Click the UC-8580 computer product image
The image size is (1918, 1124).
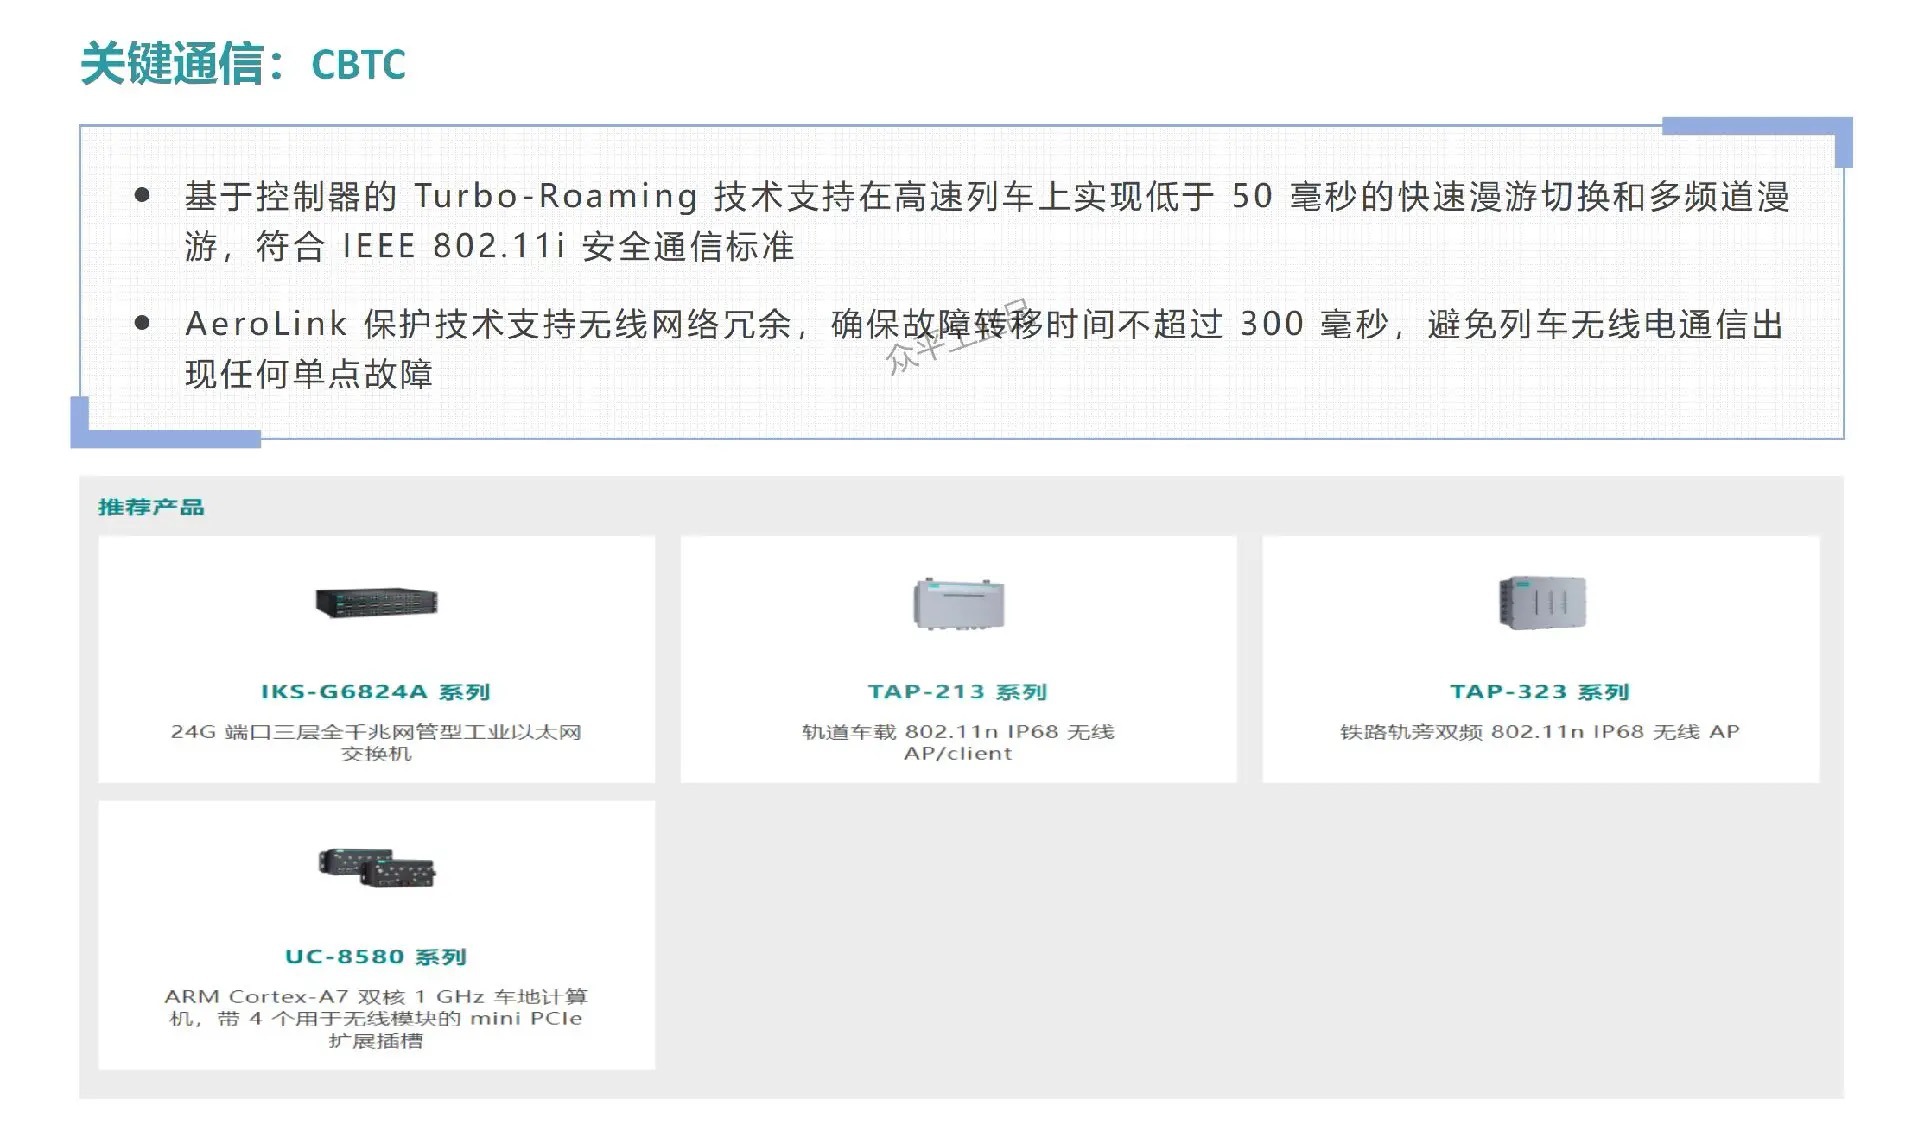tap(376, 868)
